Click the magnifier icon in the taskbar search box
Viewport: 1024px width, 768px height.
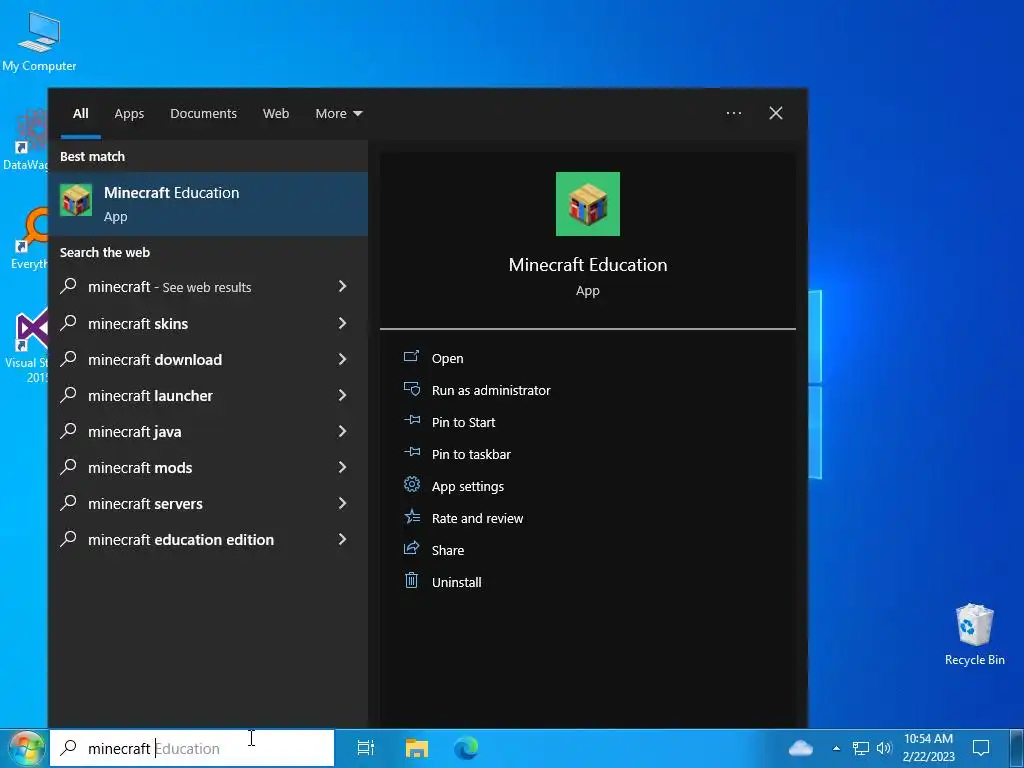[x=68, y=748]
